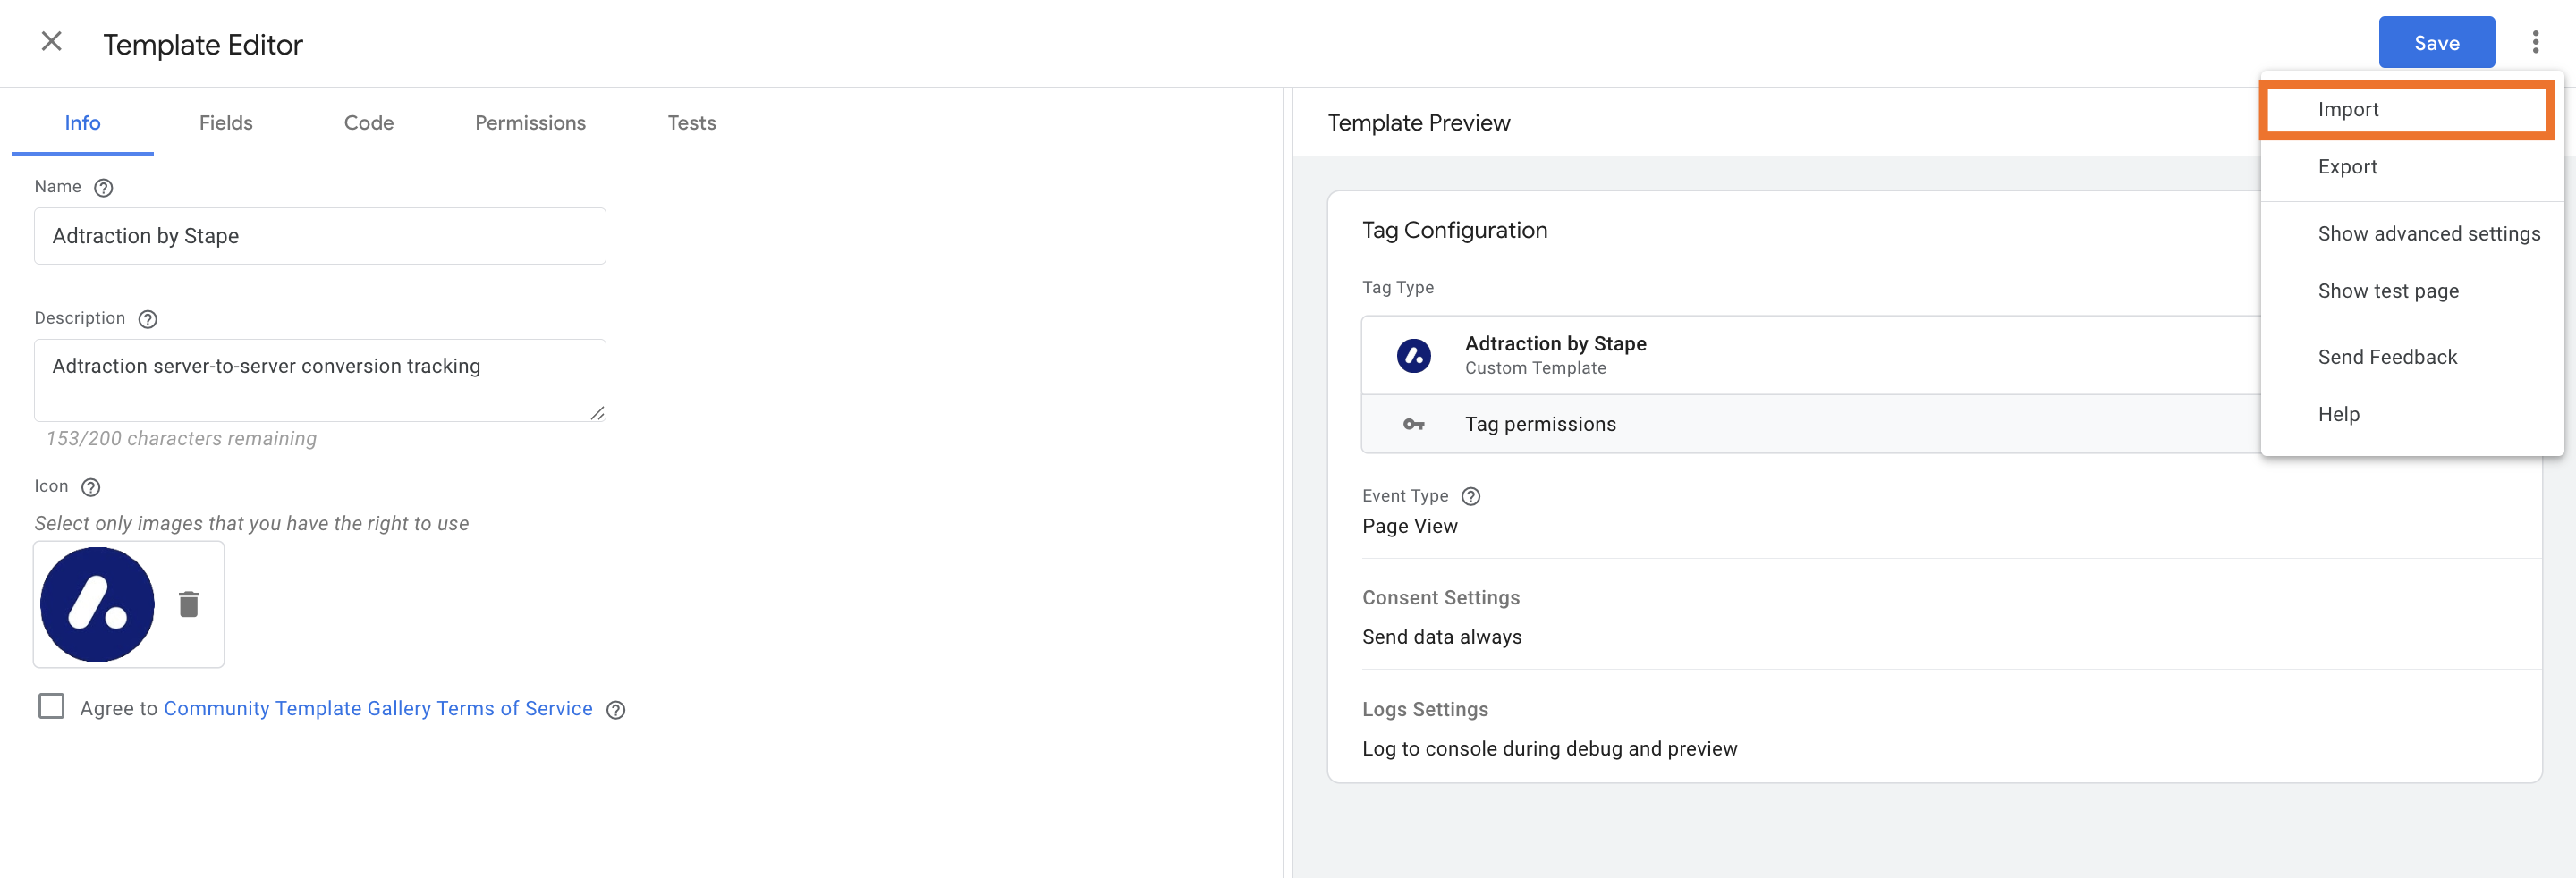Click the blue Save button
The width and height of the screenshot is (2576, 878).
point(2436,42)
